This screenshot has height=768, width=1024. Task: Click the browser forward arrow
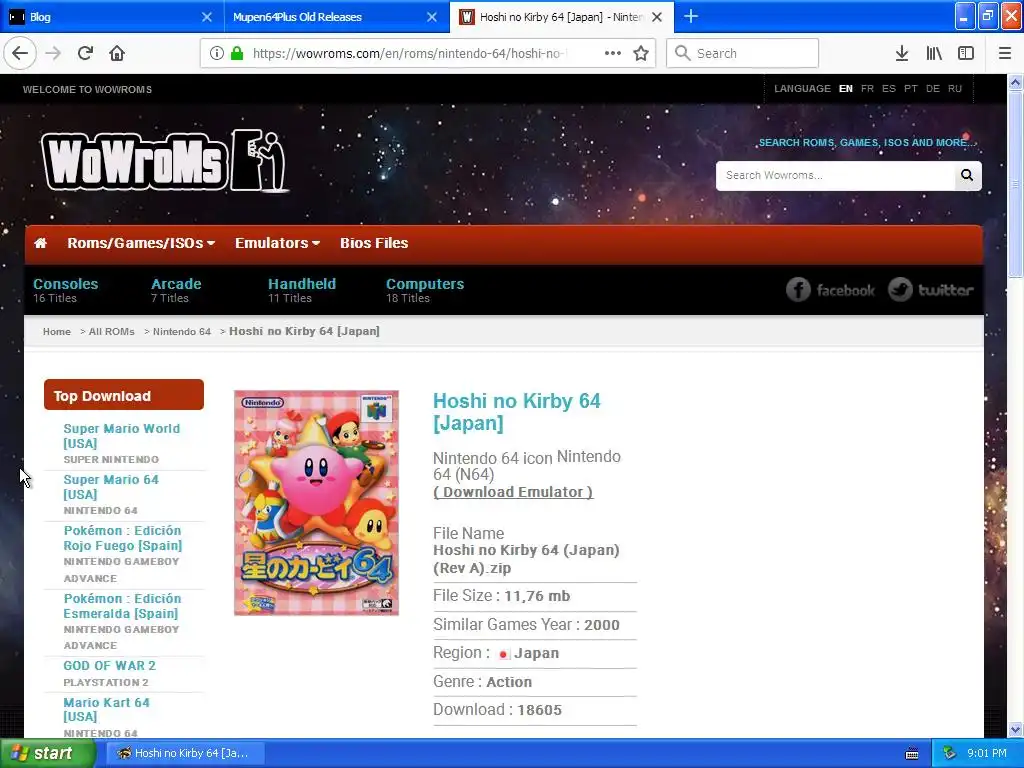pyautogui.click(x=53, y=54)
